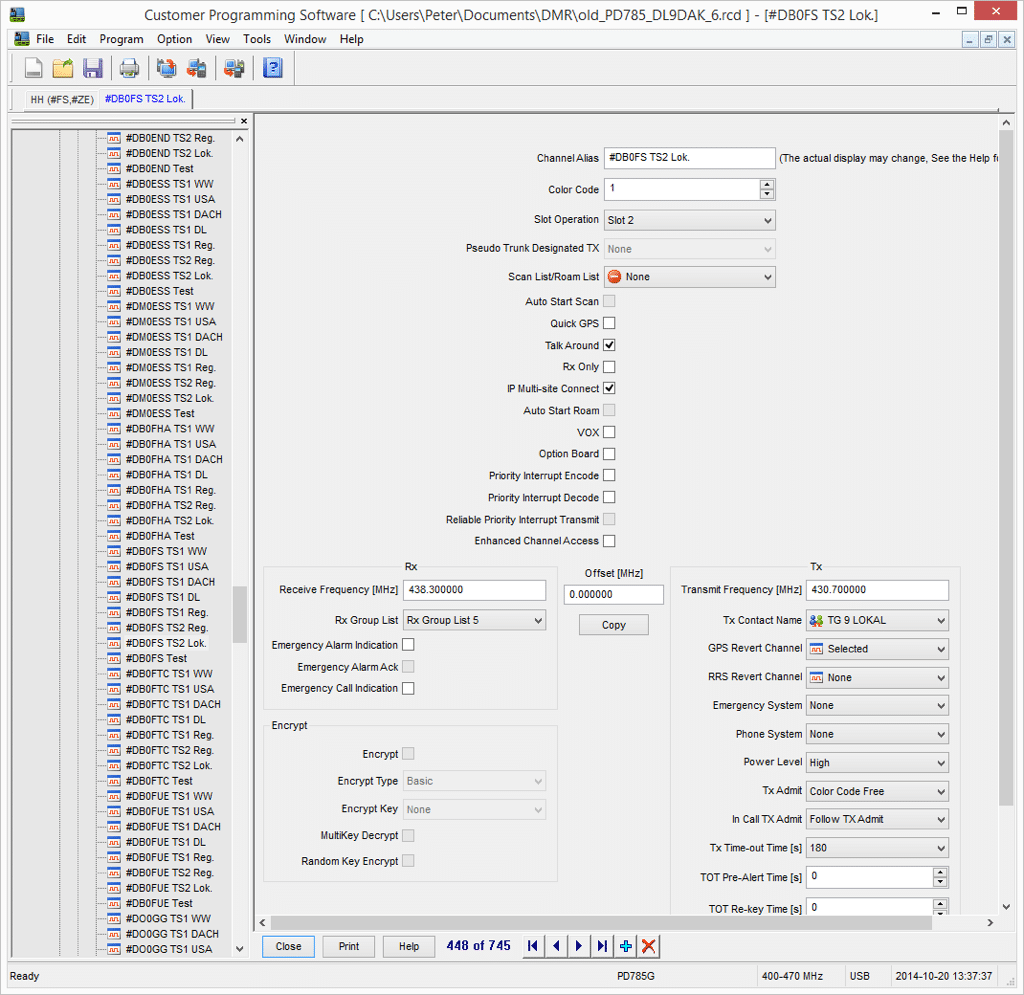
Task: Click the Copy button under Offset
Action: 613,625
